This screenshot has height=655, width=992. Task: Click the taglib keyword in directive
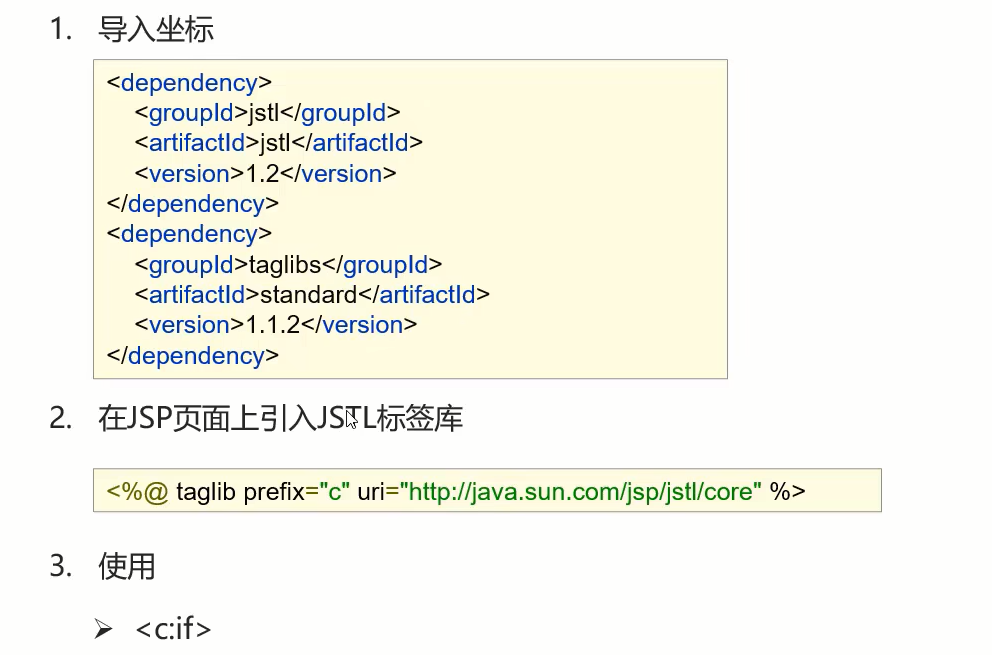click(x=206, y=492)
